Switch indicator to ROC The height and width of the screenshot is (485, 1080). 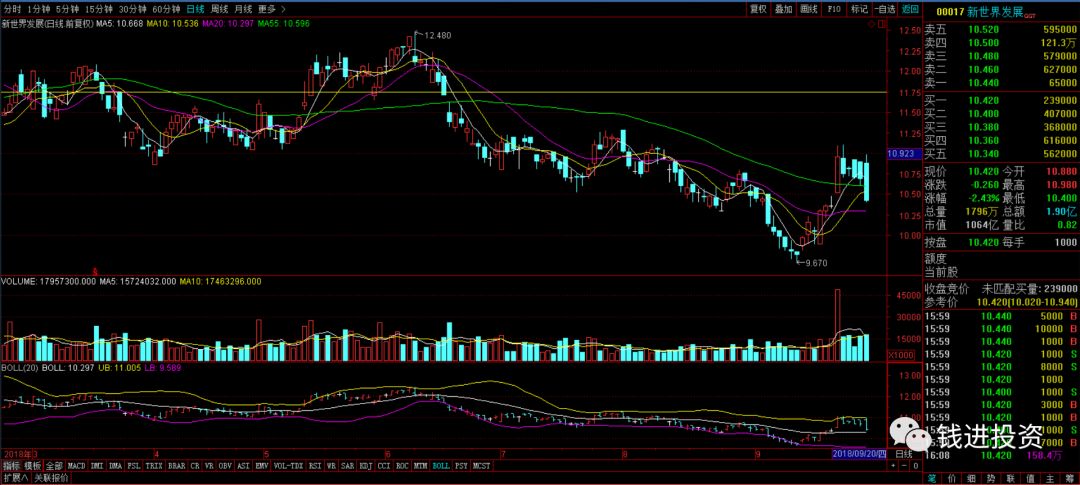point(402,466)
